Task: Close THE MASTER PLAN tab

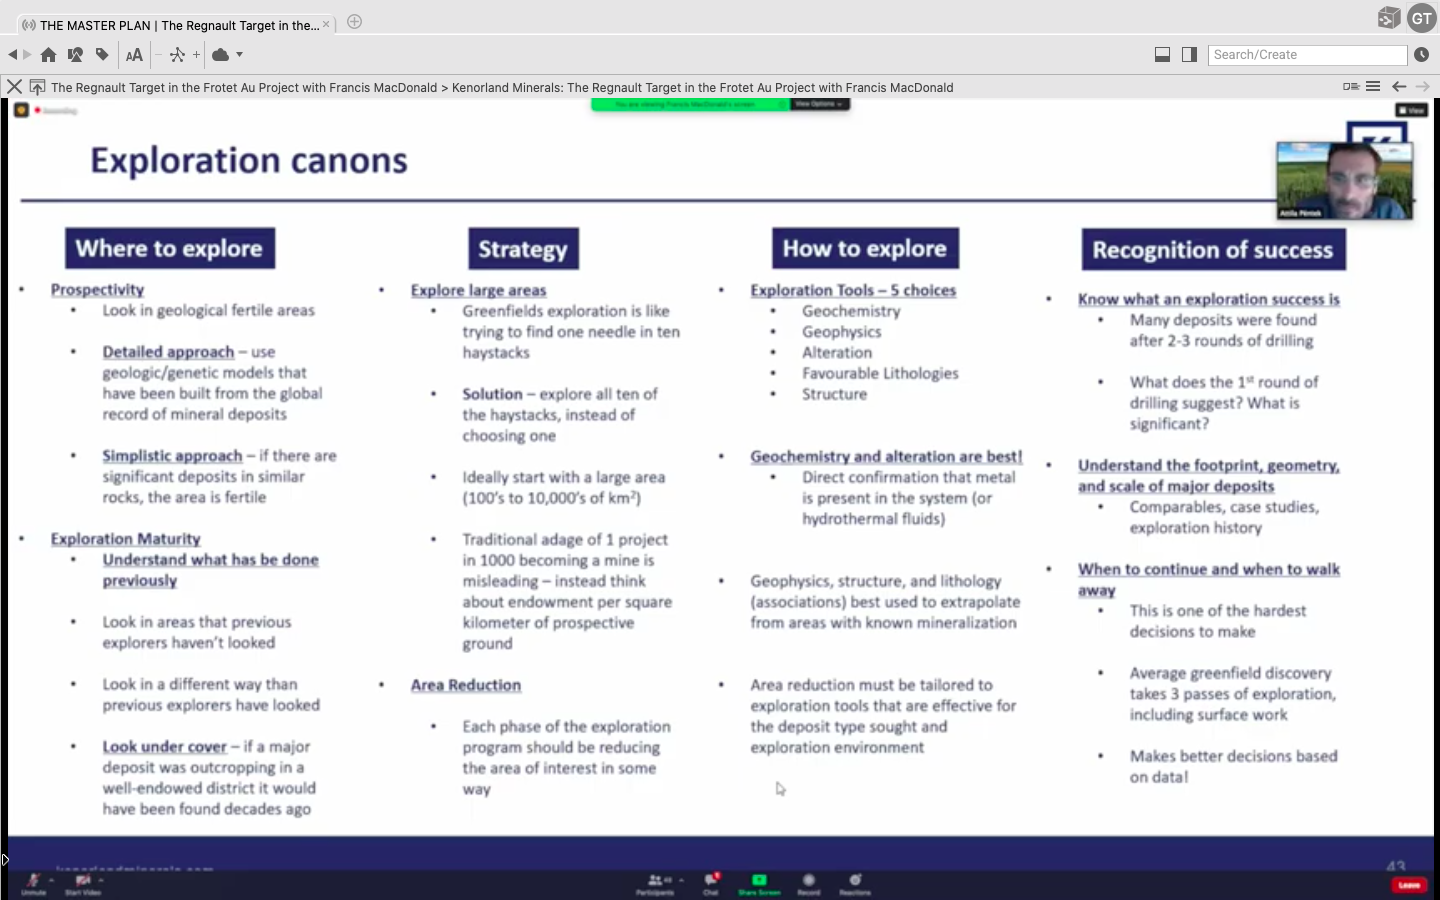Action: tap(326, 25)
